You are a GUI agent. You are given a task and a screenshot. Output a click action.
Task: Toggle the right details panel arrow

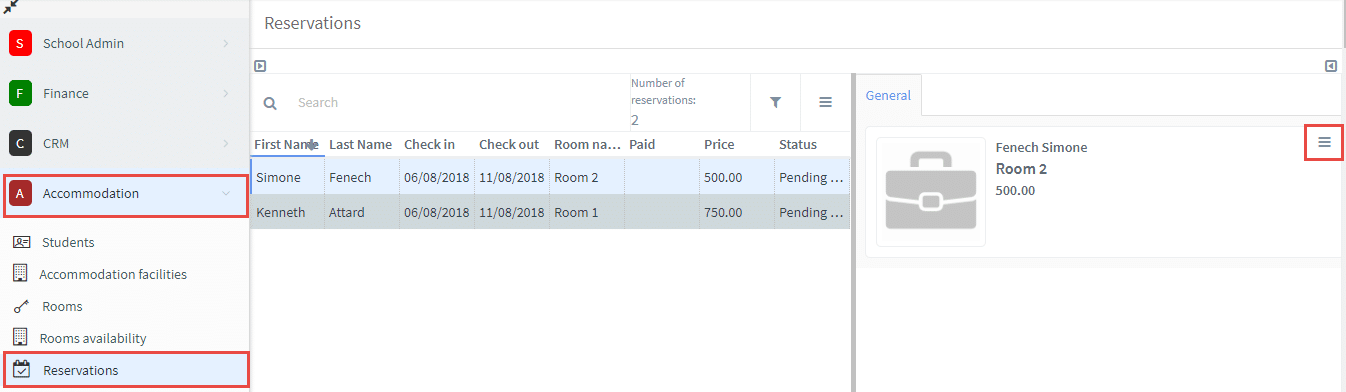coord(1331,66)
